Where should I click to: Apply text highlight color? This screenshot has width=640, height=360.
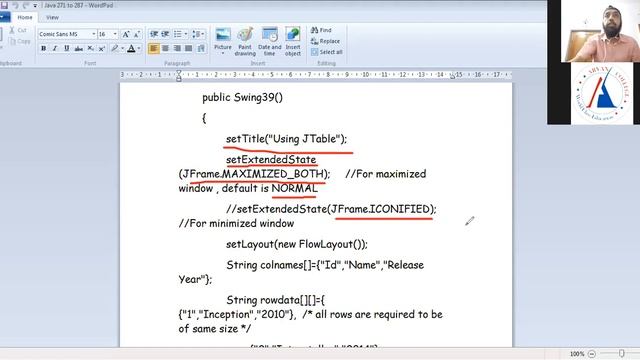coord(115,49)
